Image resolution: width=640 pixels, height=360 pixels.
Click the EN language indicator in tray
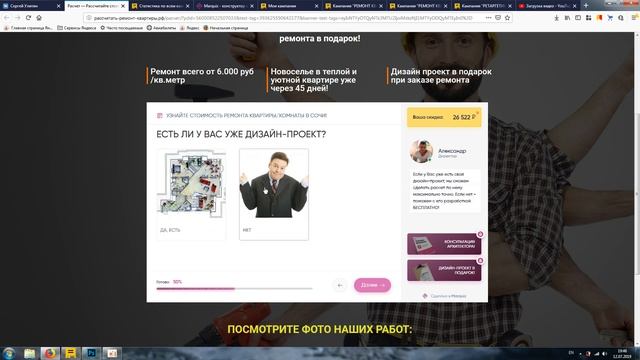(571, 353)
